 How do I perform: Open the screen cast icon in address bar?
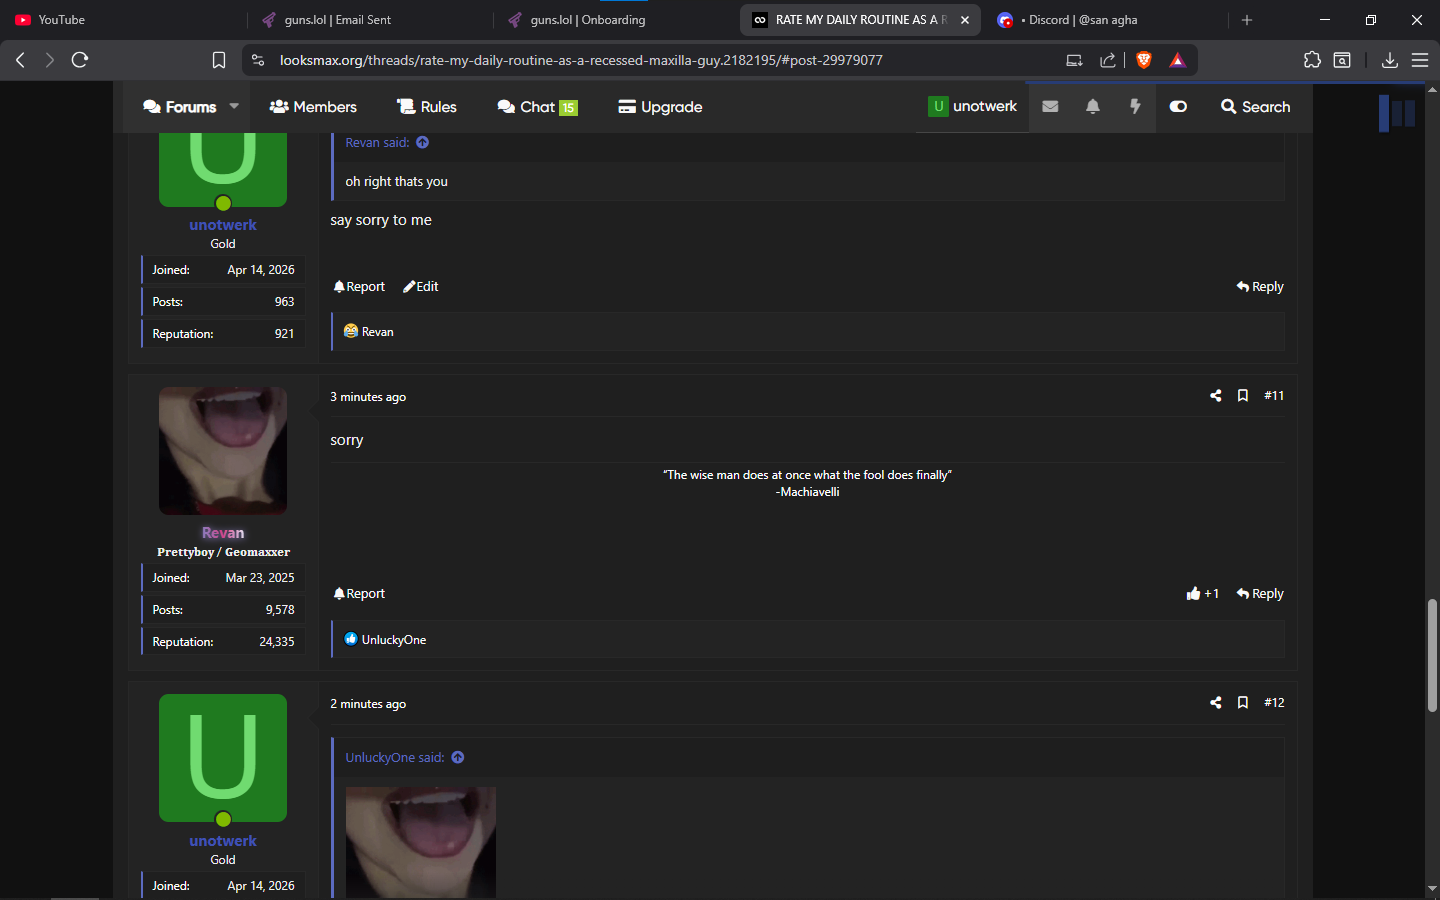(x=1075, y=60)
